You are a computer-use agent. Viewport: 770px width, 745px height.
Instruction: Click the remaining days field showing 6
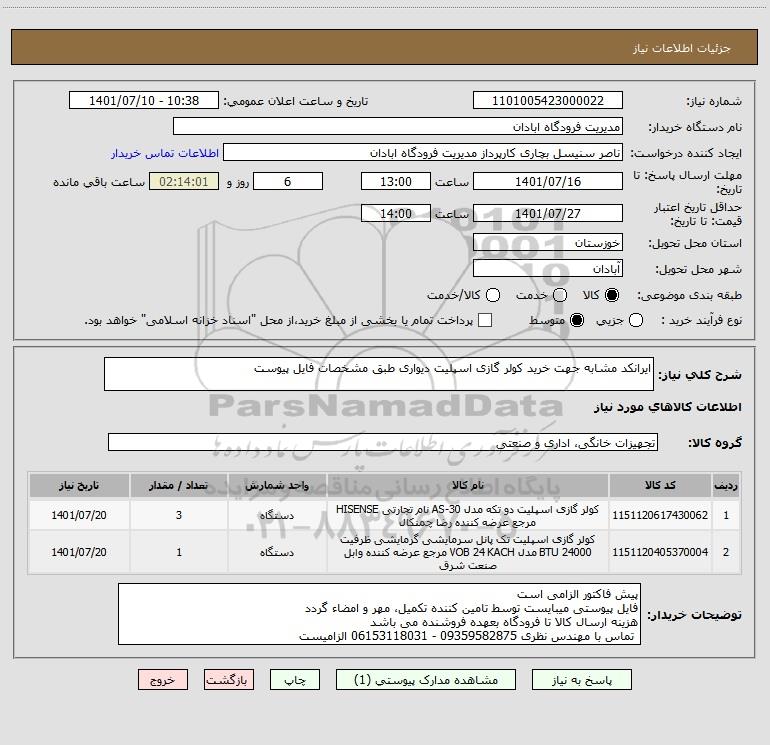pos(288,182)
